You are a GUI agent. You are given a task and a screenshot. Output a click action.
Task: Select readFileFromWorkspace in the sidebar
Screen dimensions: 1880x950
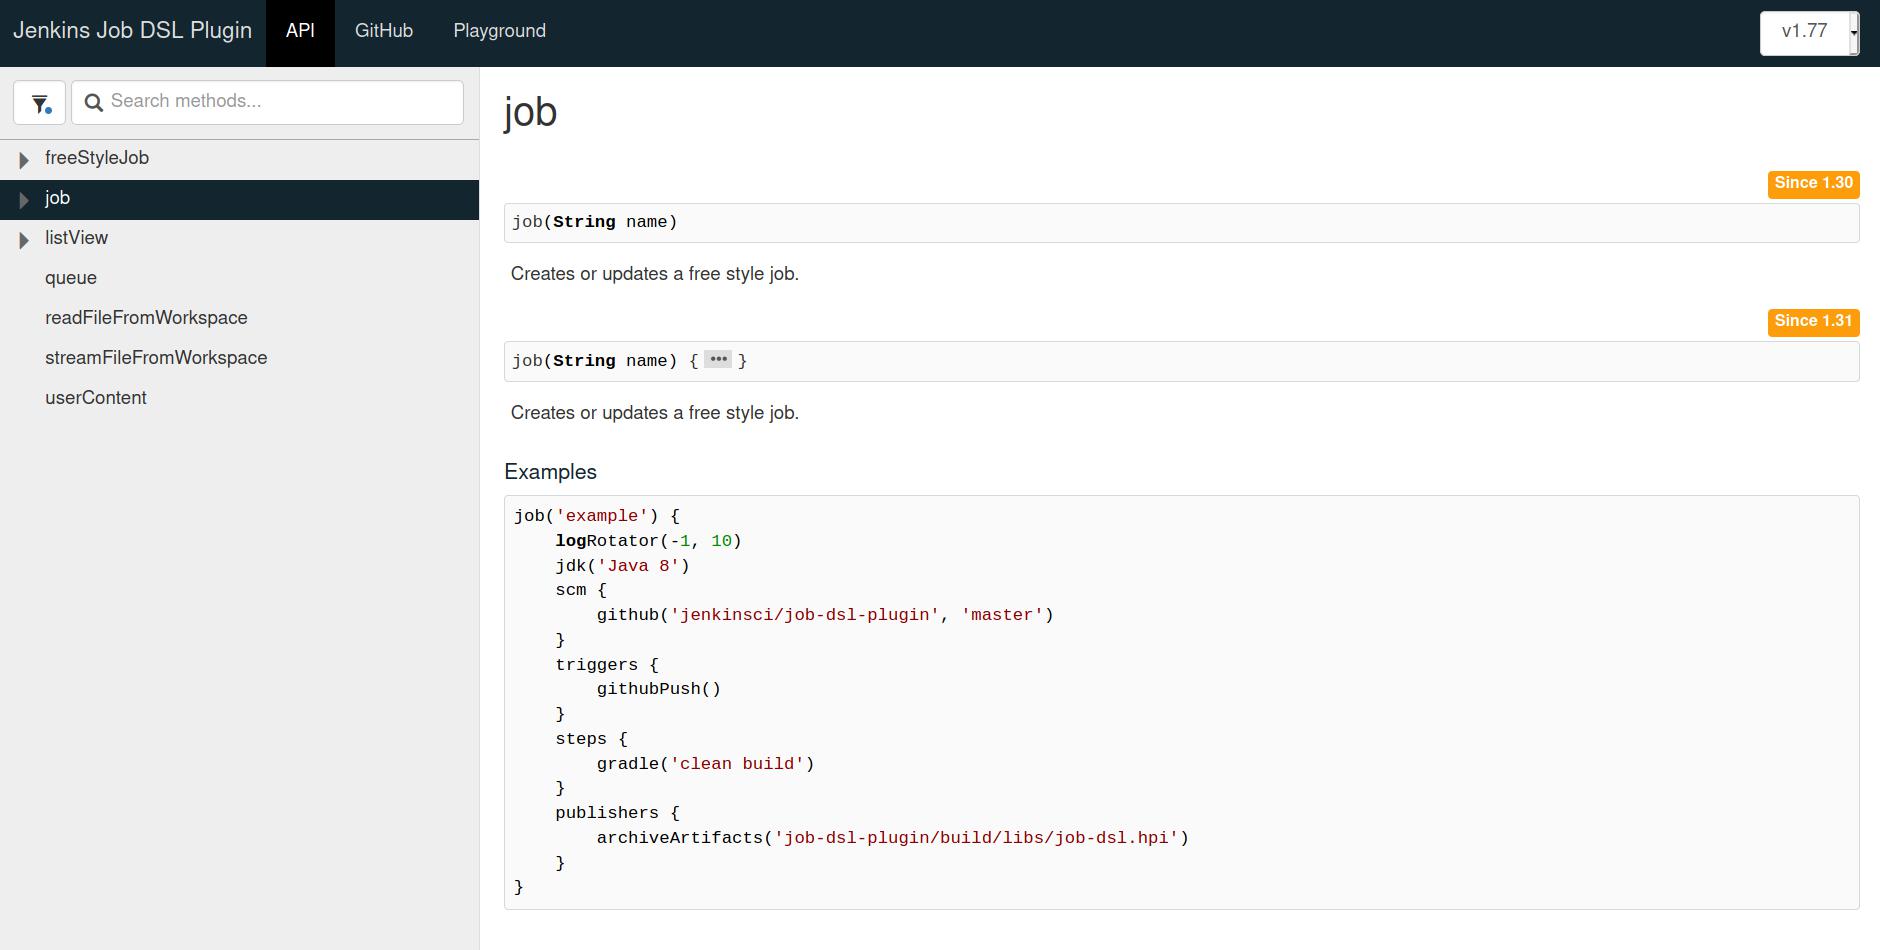click(146, 318)
